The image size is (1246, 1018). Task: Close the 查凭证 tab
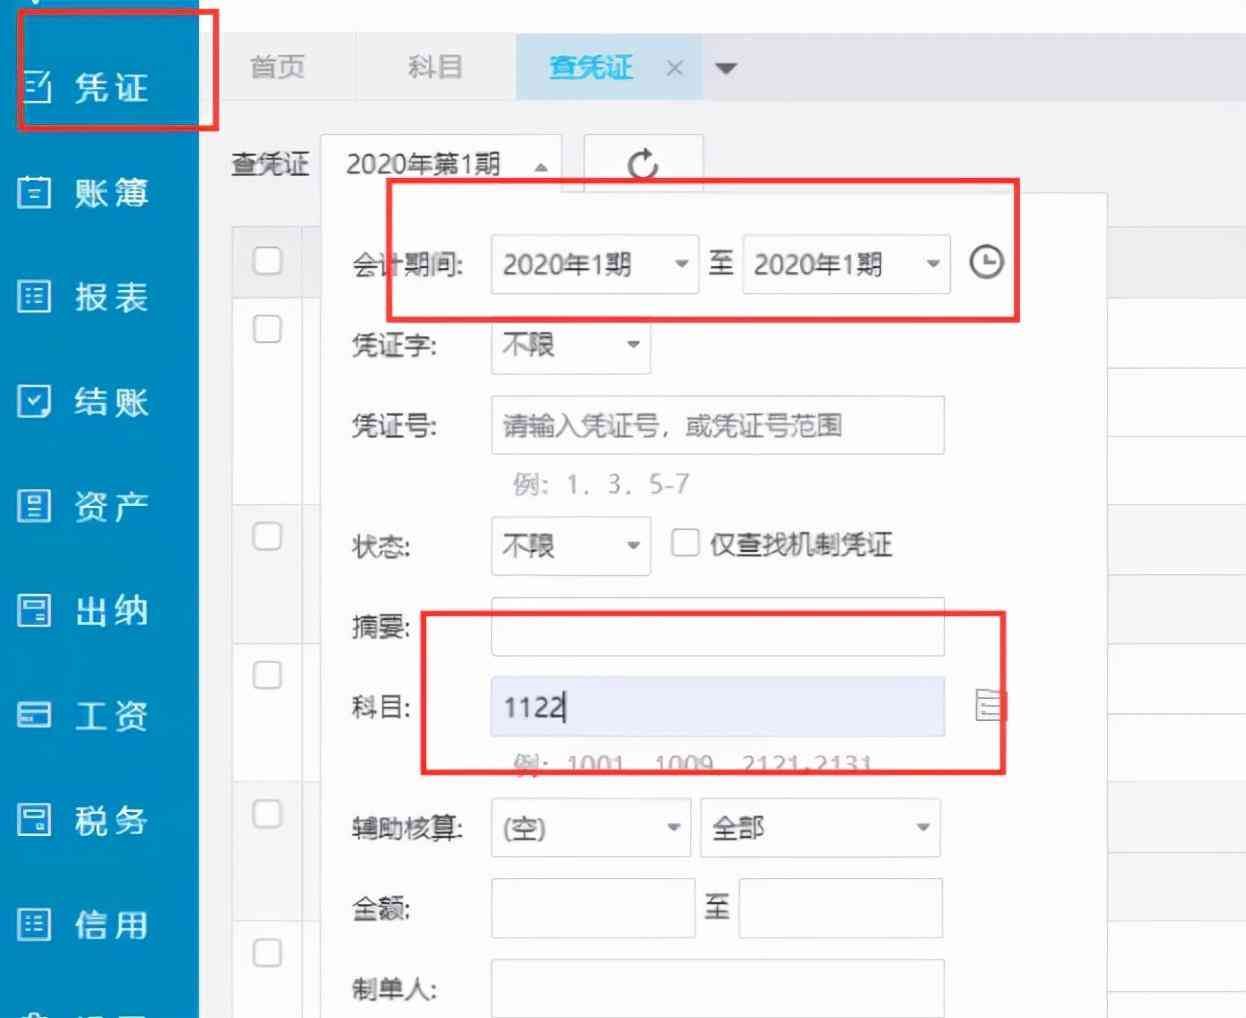click(x=675, y=68)
